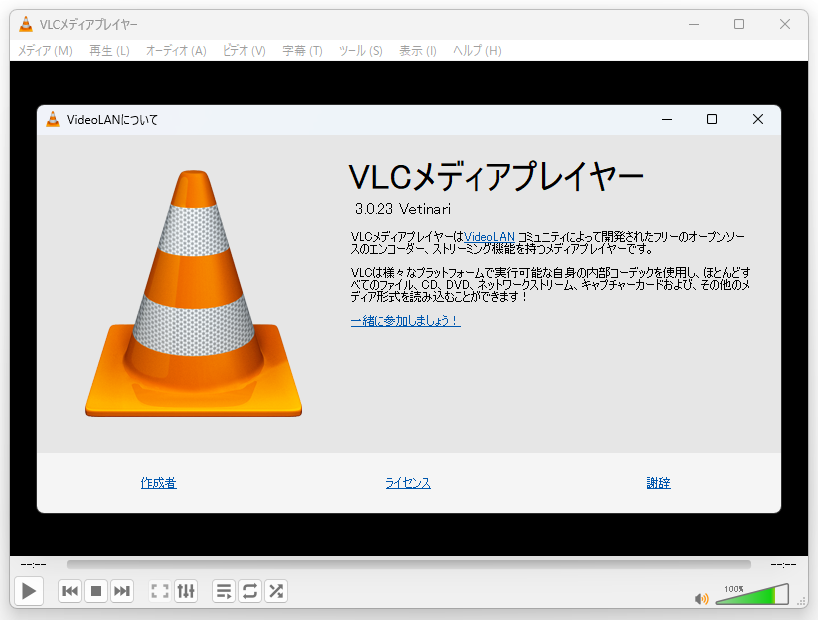Toggle fullscreen video mode
This screenshot has height=620, width=818.
(160, 591)
